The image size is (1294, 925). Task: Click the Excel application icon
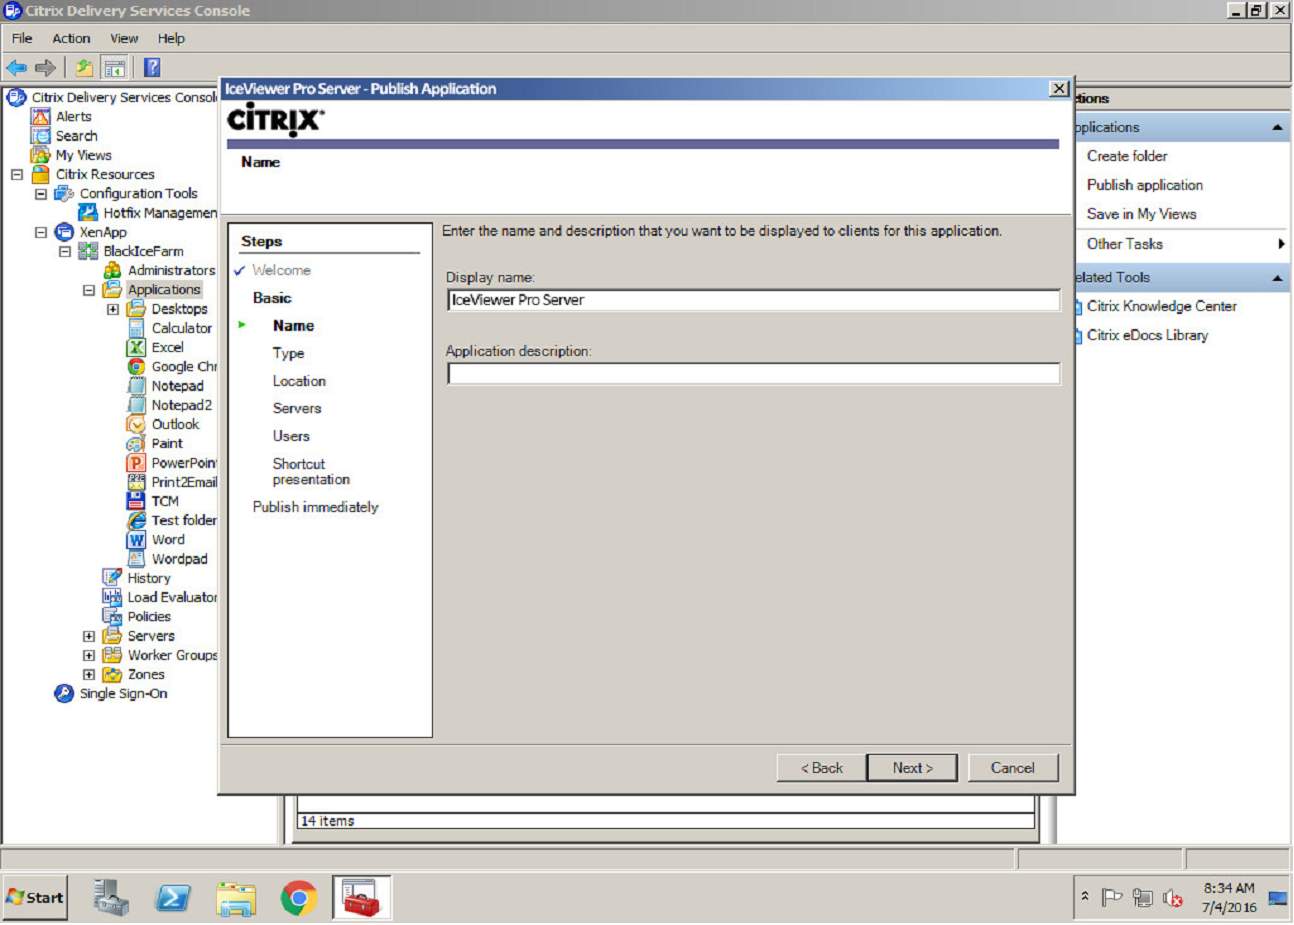137,348
